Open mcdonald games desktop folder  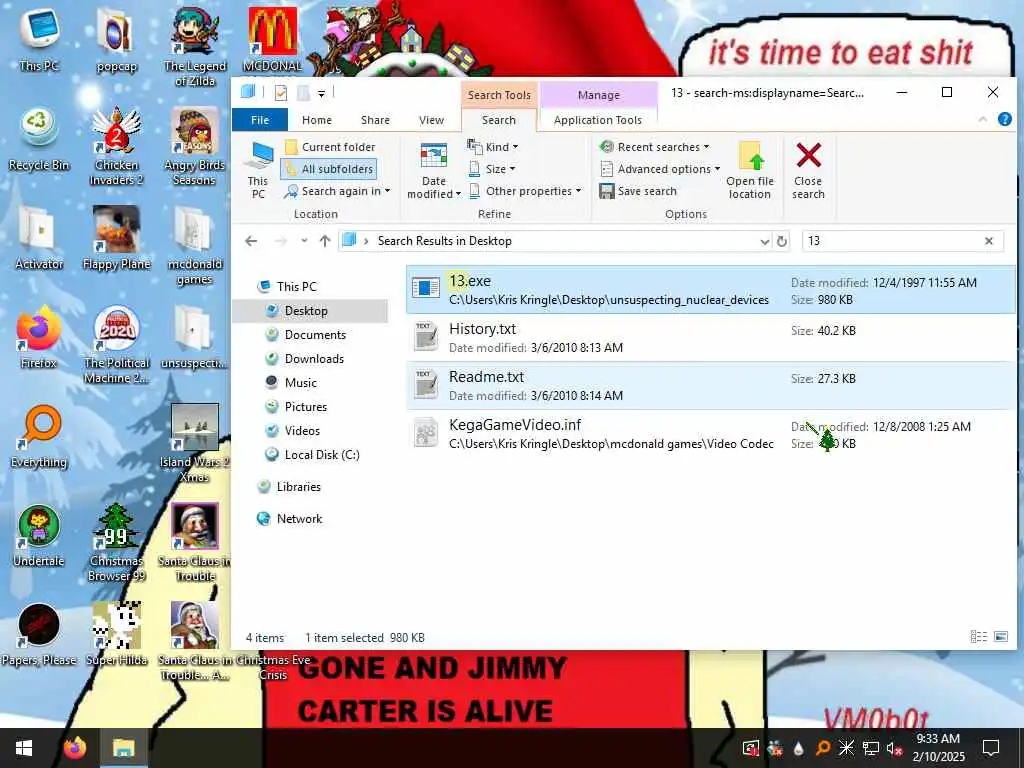(x=195, y=245)
